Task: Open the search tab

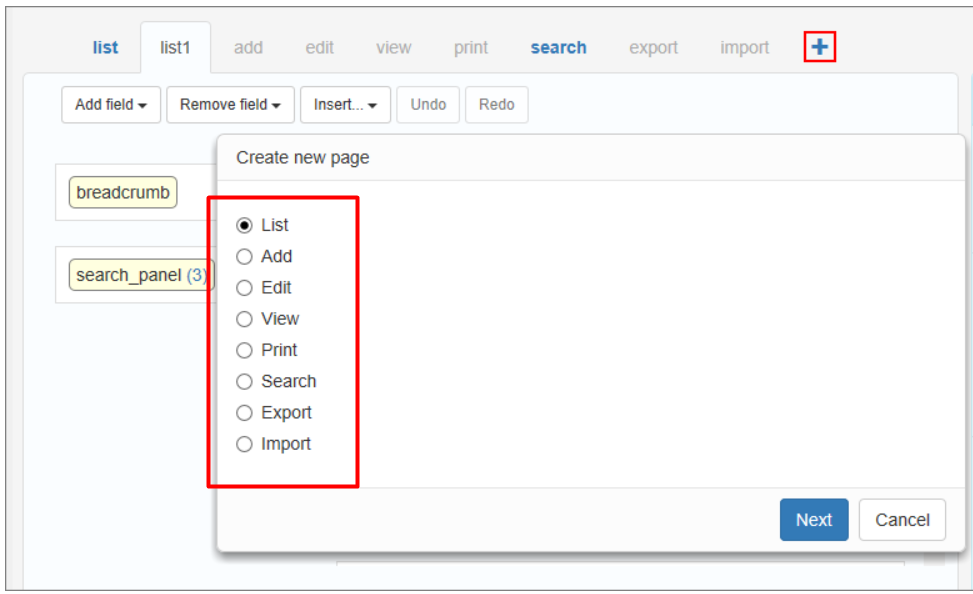Action: (x=558, y=48)
